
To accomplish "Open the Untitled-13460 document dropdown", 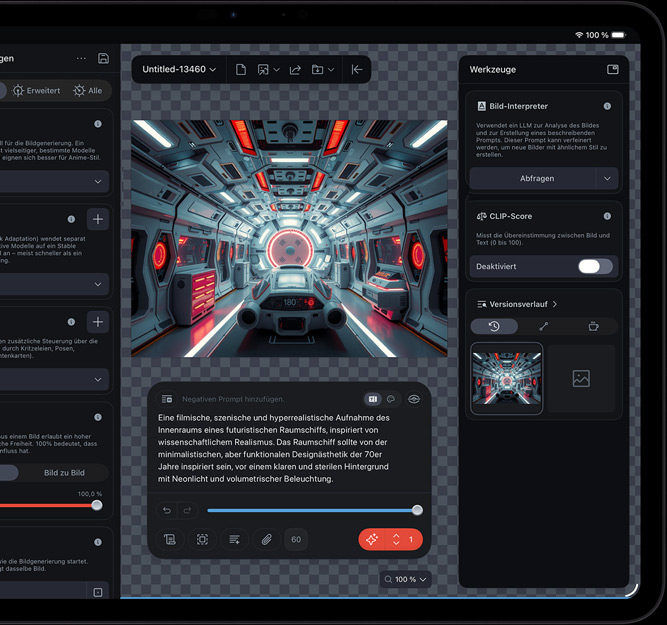I will [x=180, y=70].
